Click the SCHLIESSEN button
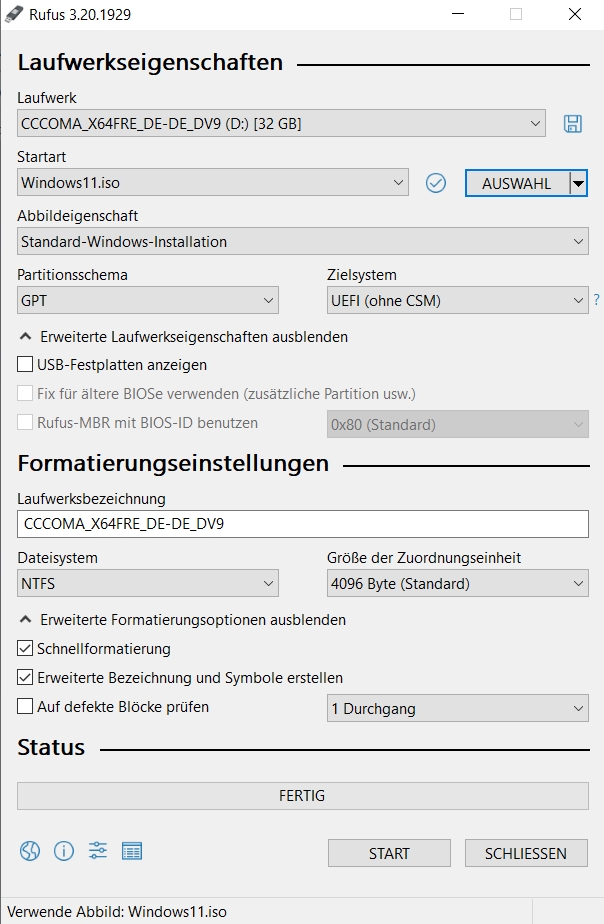The image size is (604, 924). click(526, 853)
